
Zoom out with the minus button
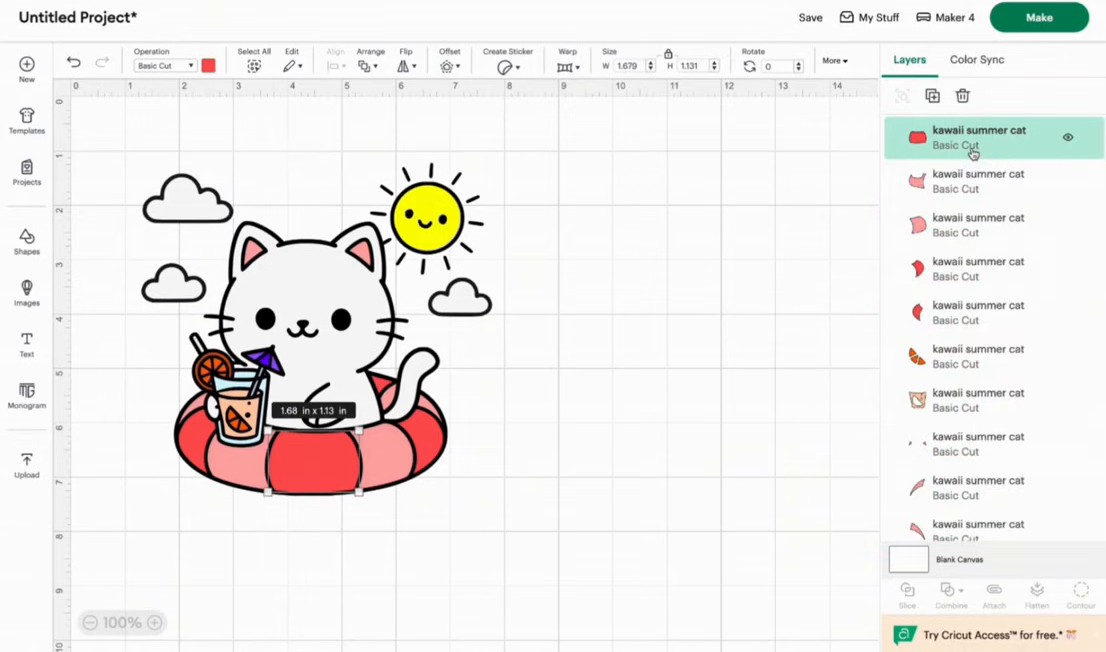90,622
